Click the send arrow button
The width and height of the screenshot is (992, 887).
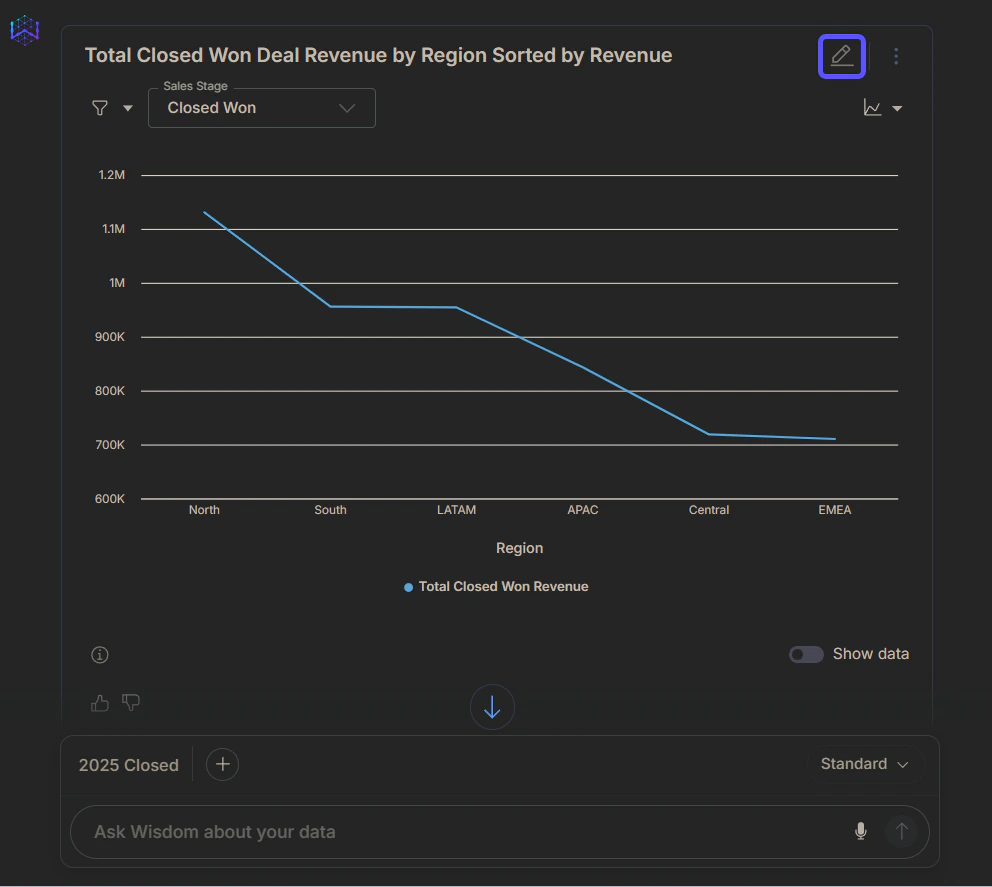coord(902,831)
